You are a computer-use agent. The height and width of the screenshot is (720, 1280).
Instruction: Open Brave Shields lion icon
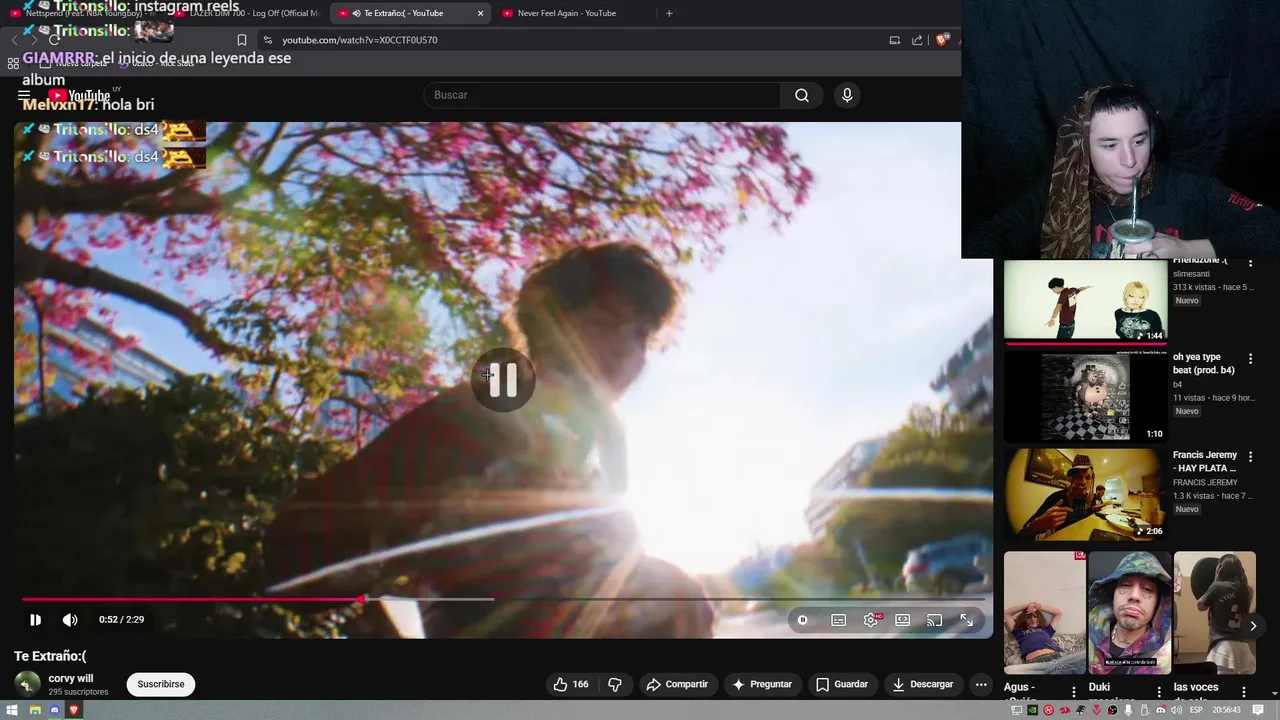click(941, 40)
